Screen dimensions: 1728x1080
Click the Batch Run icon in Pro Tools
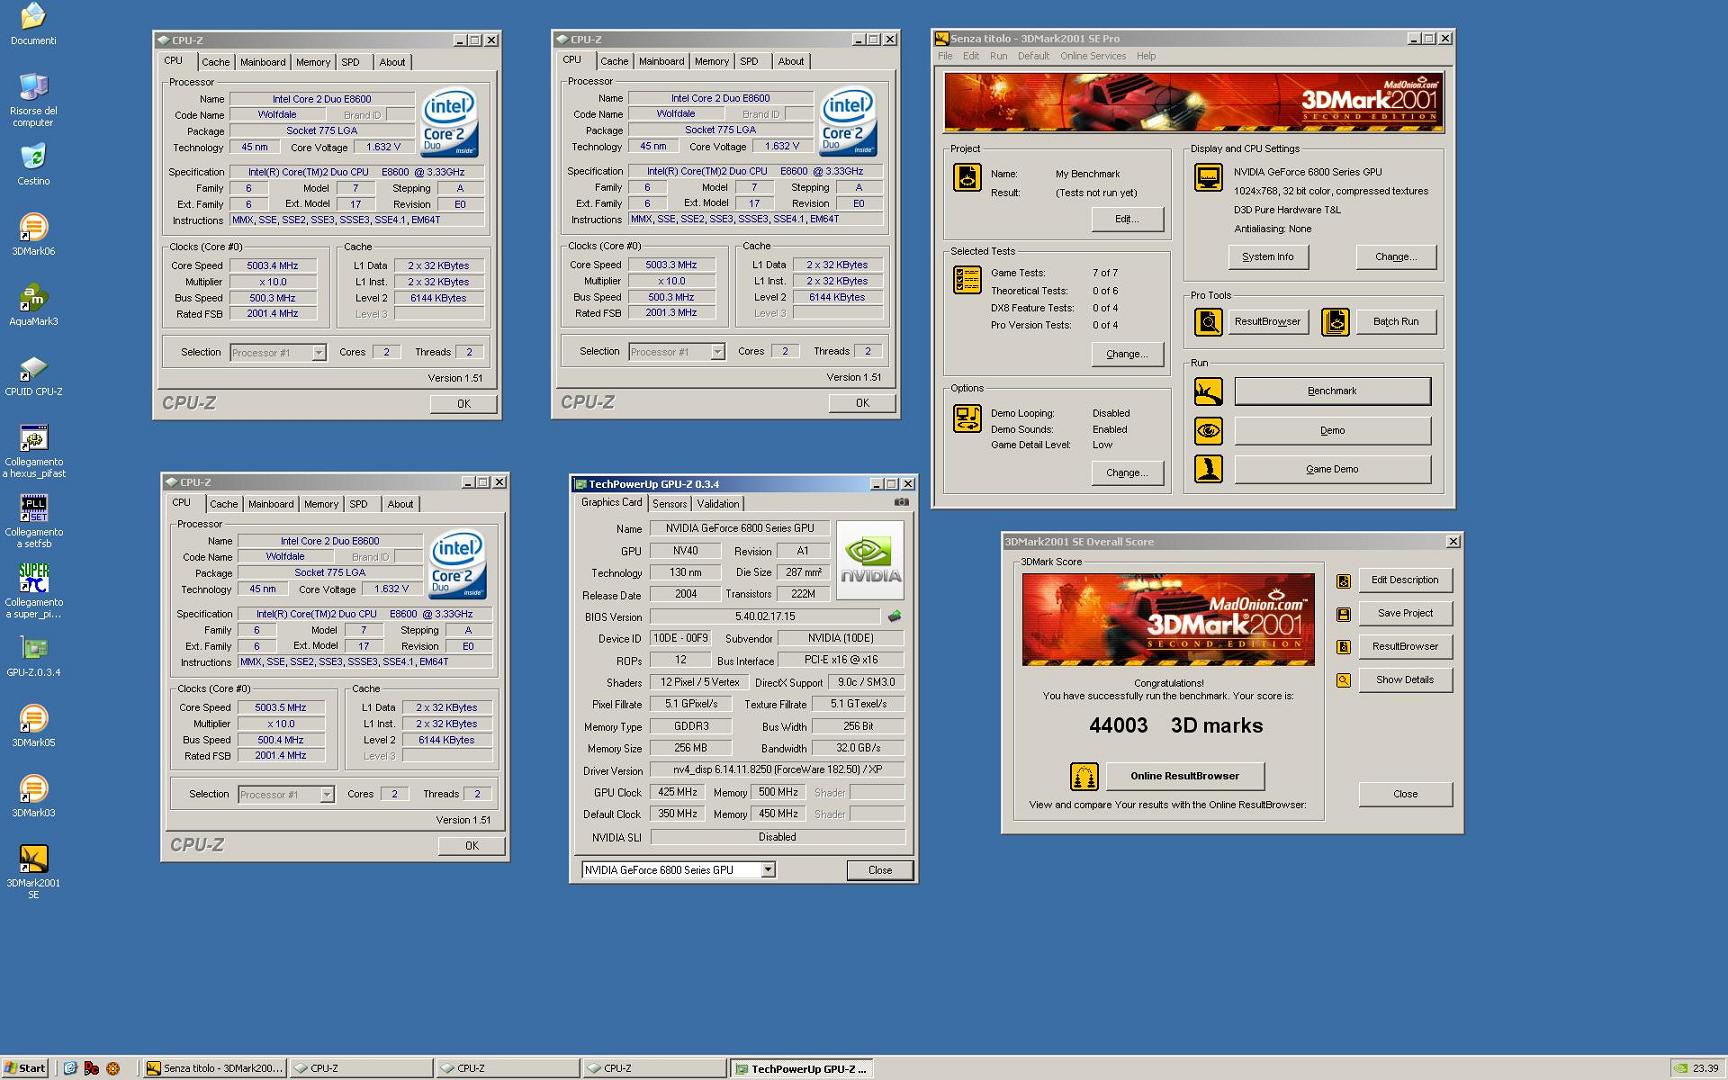click(x=1335, y=322)
